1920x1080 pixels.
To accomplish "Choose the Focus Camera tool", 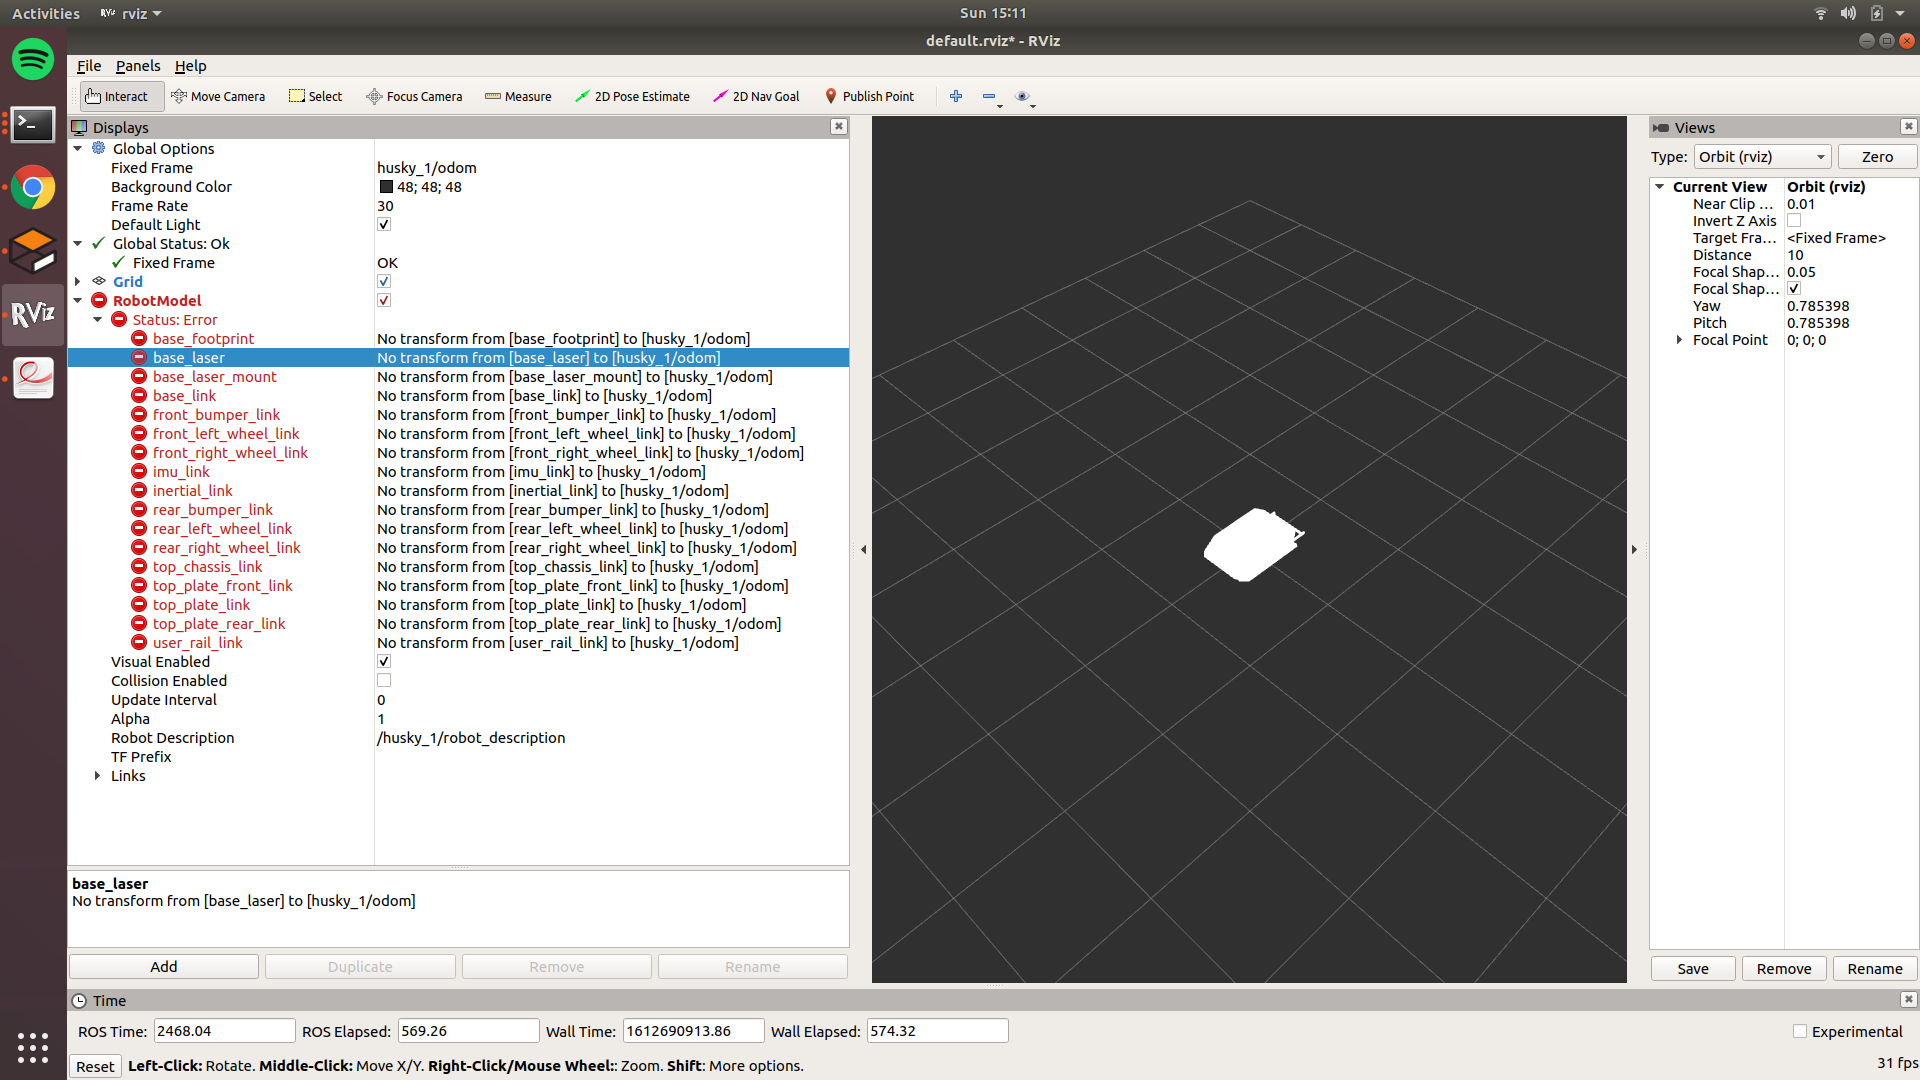I will point(414,96).
